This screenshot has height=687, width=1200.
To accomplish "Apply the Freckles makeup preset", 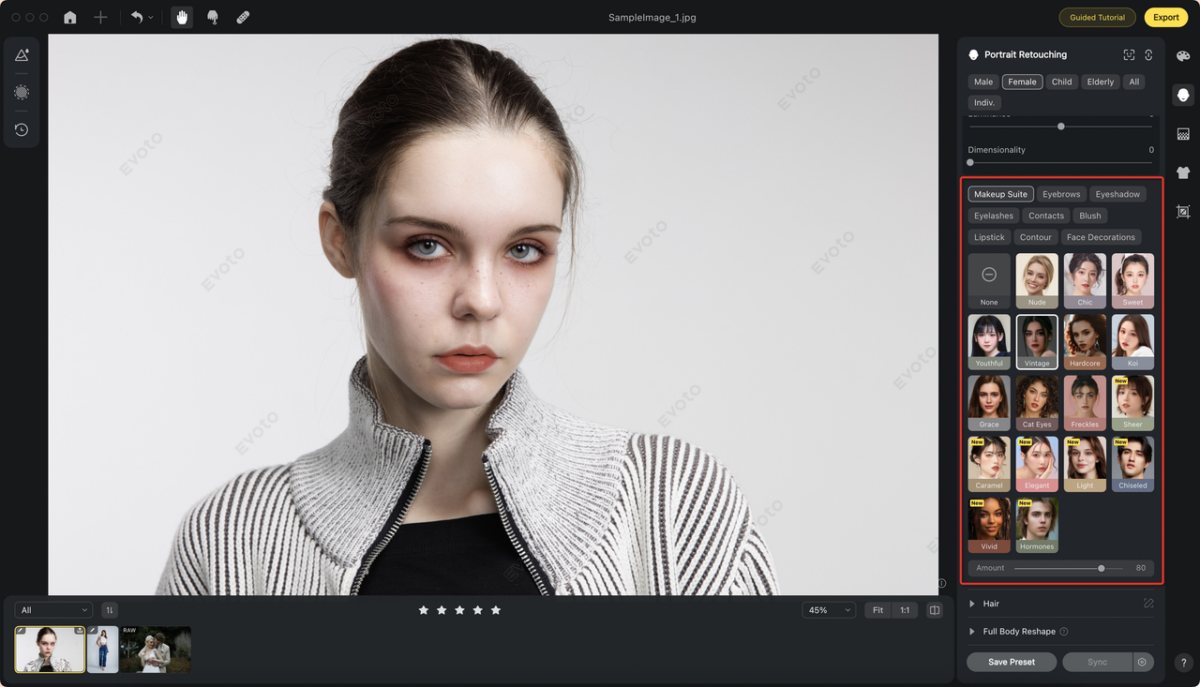I will (x=1085, y=403).
